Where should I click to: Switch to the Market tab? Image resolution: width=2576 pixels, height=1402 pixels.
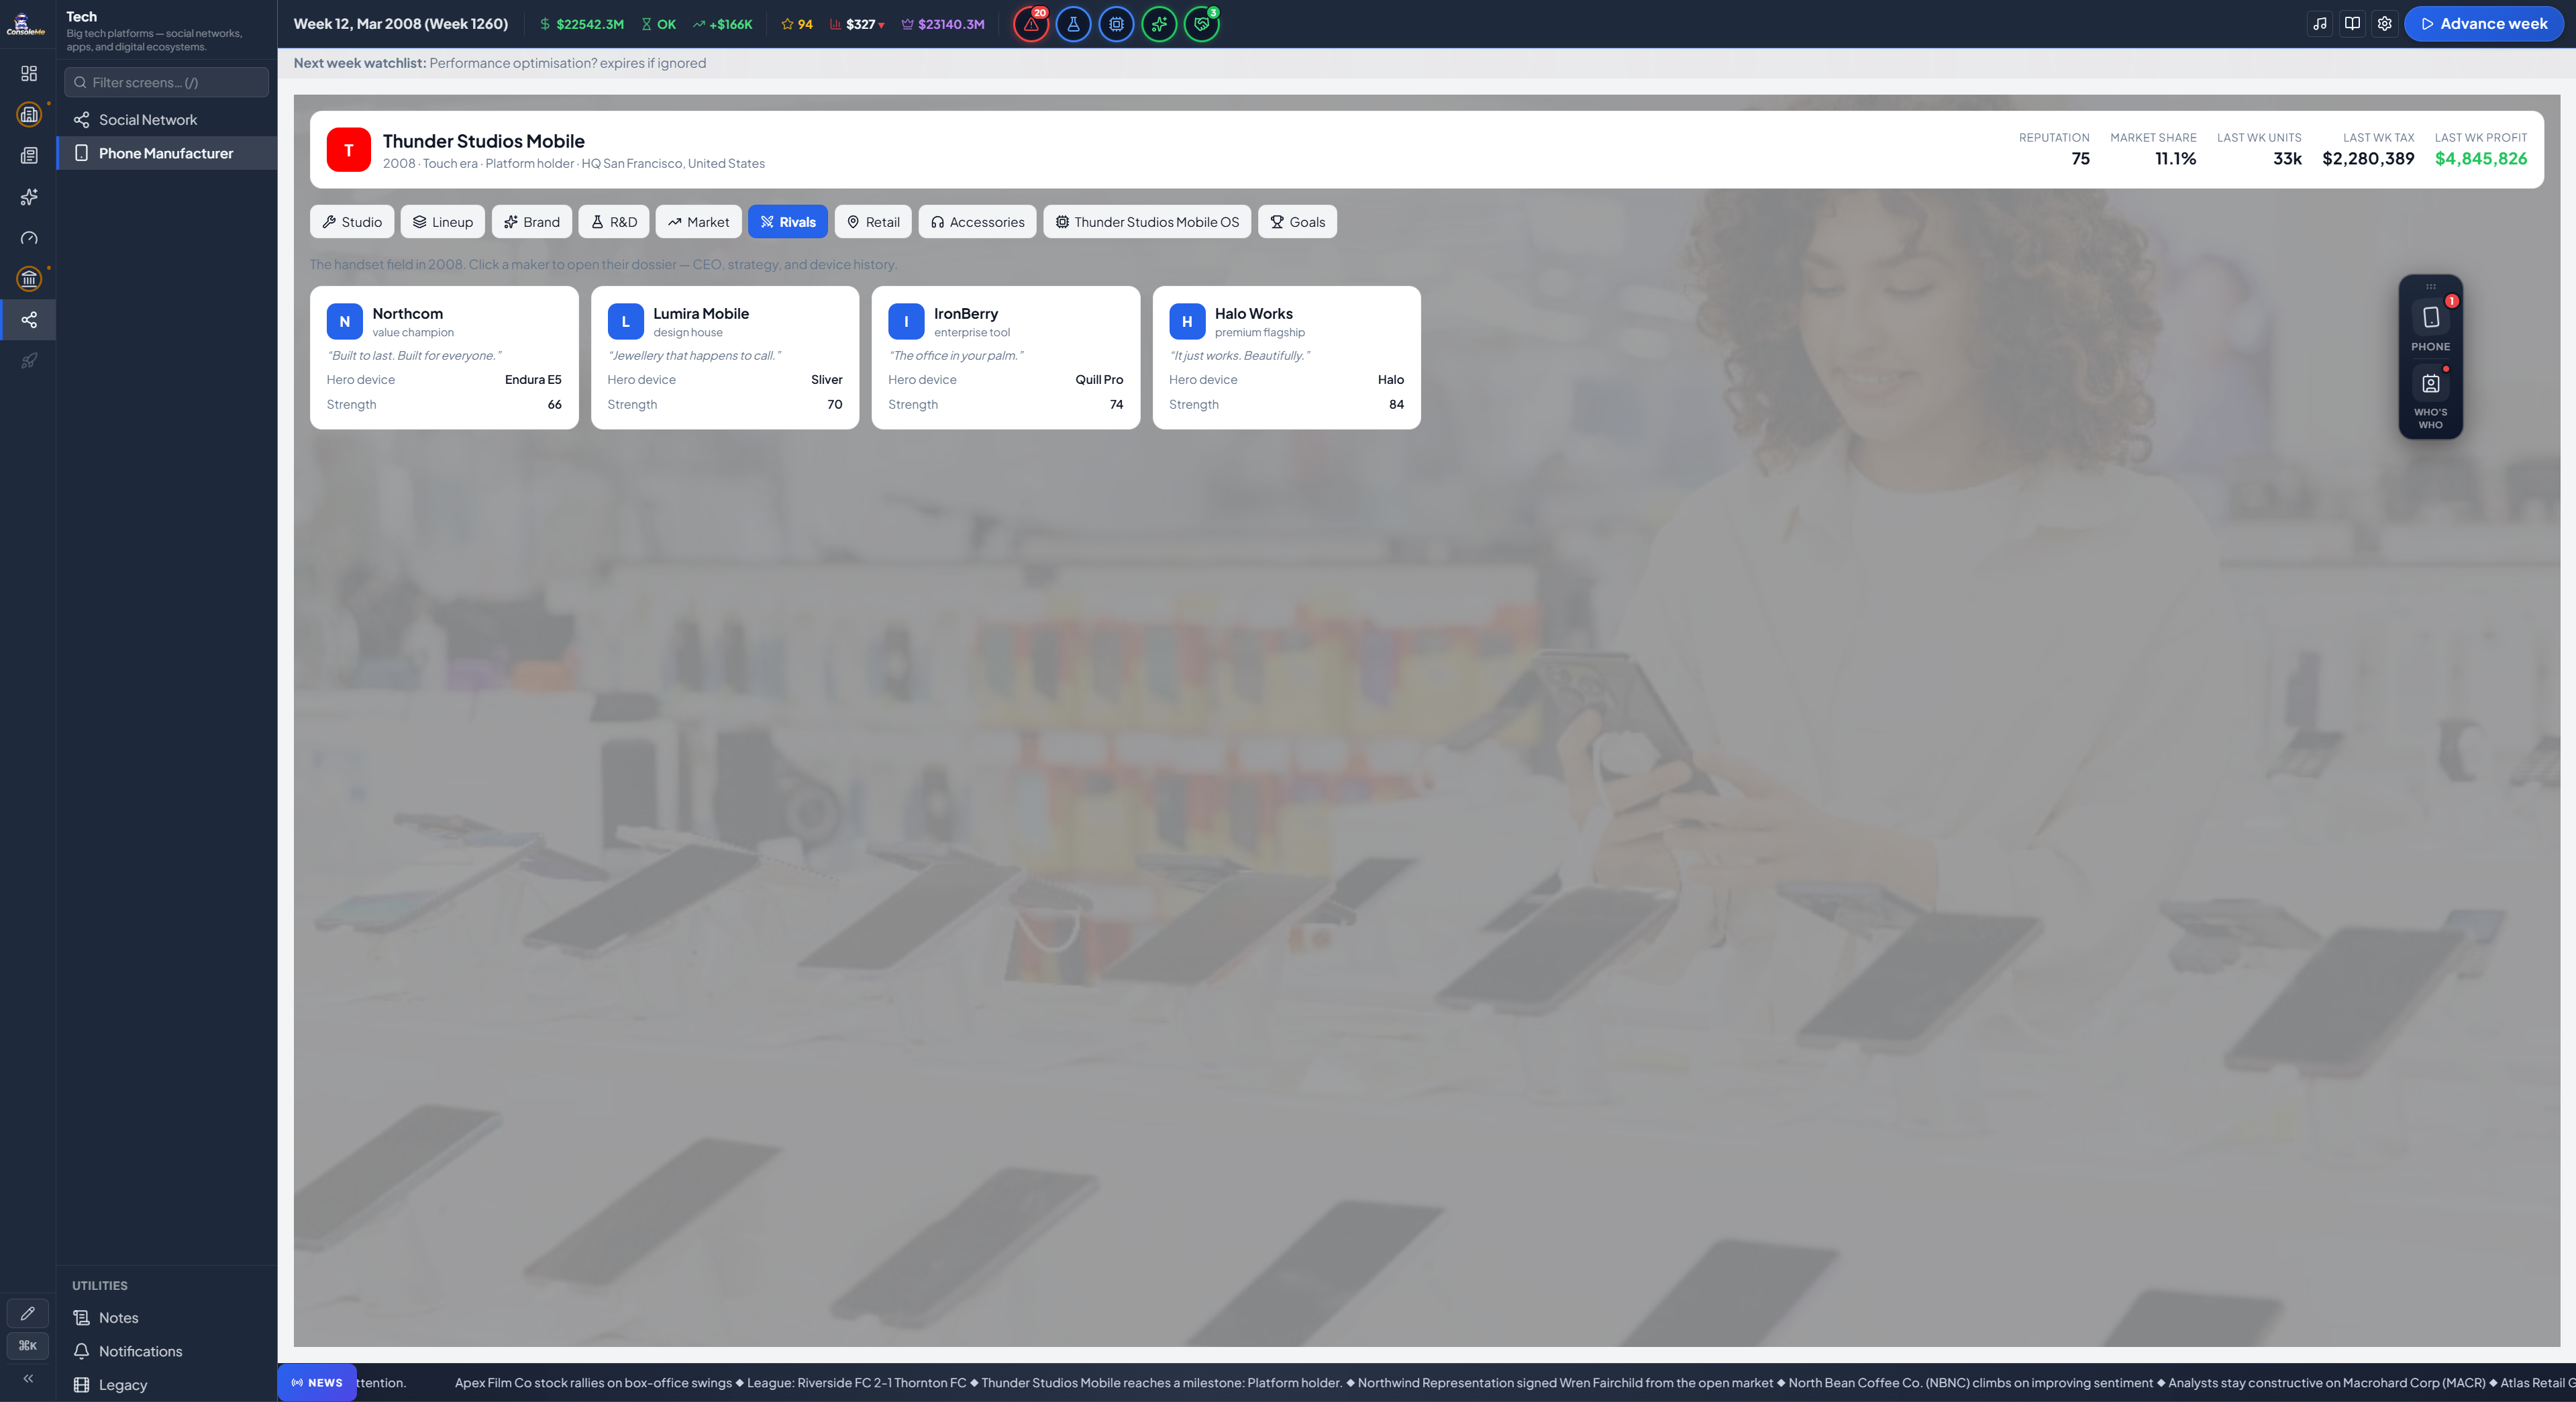coord(698,222)
